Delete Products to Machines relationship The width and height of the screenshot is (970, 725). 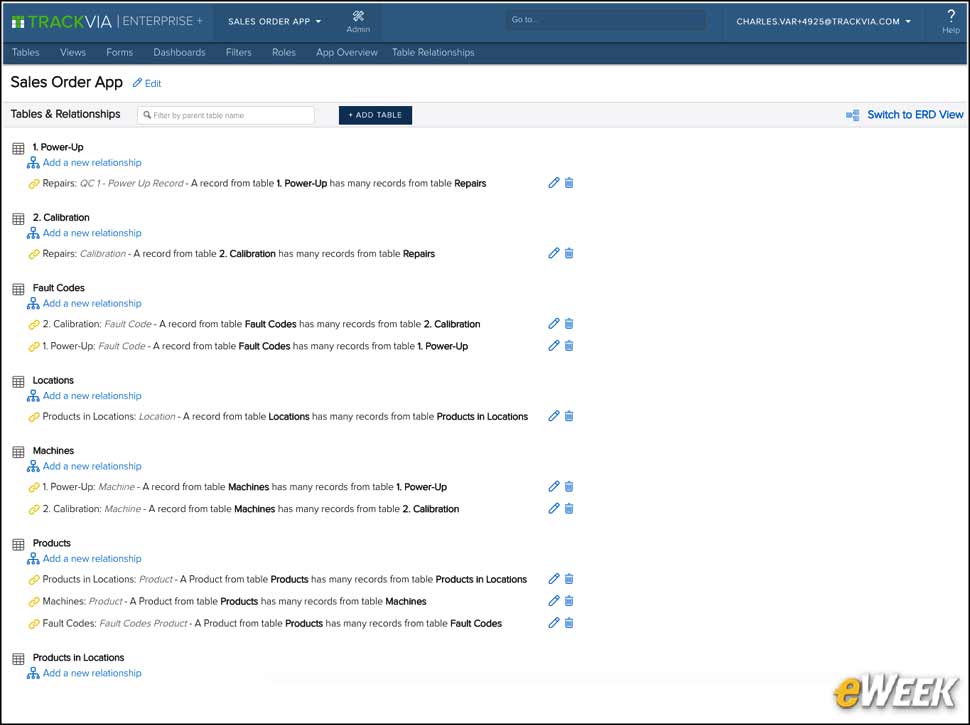pyautogui.click(x=569, y=601)
